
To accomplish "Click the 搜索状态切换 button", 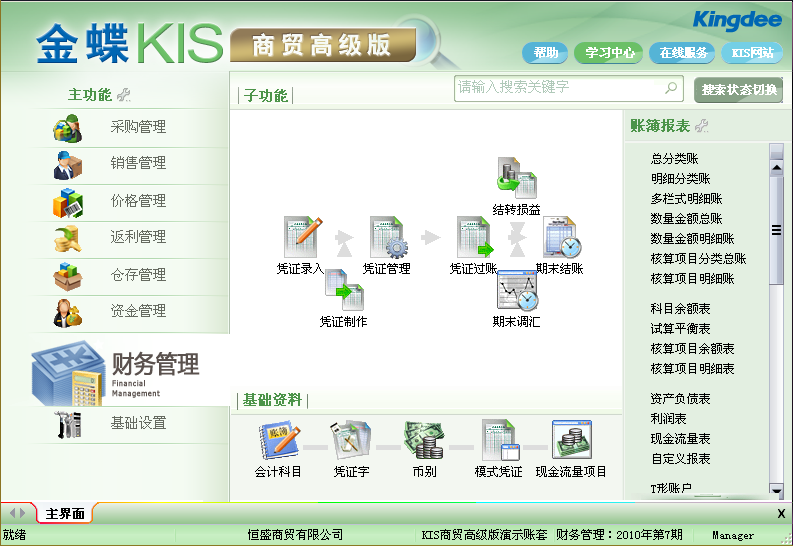I will [738, 90].
